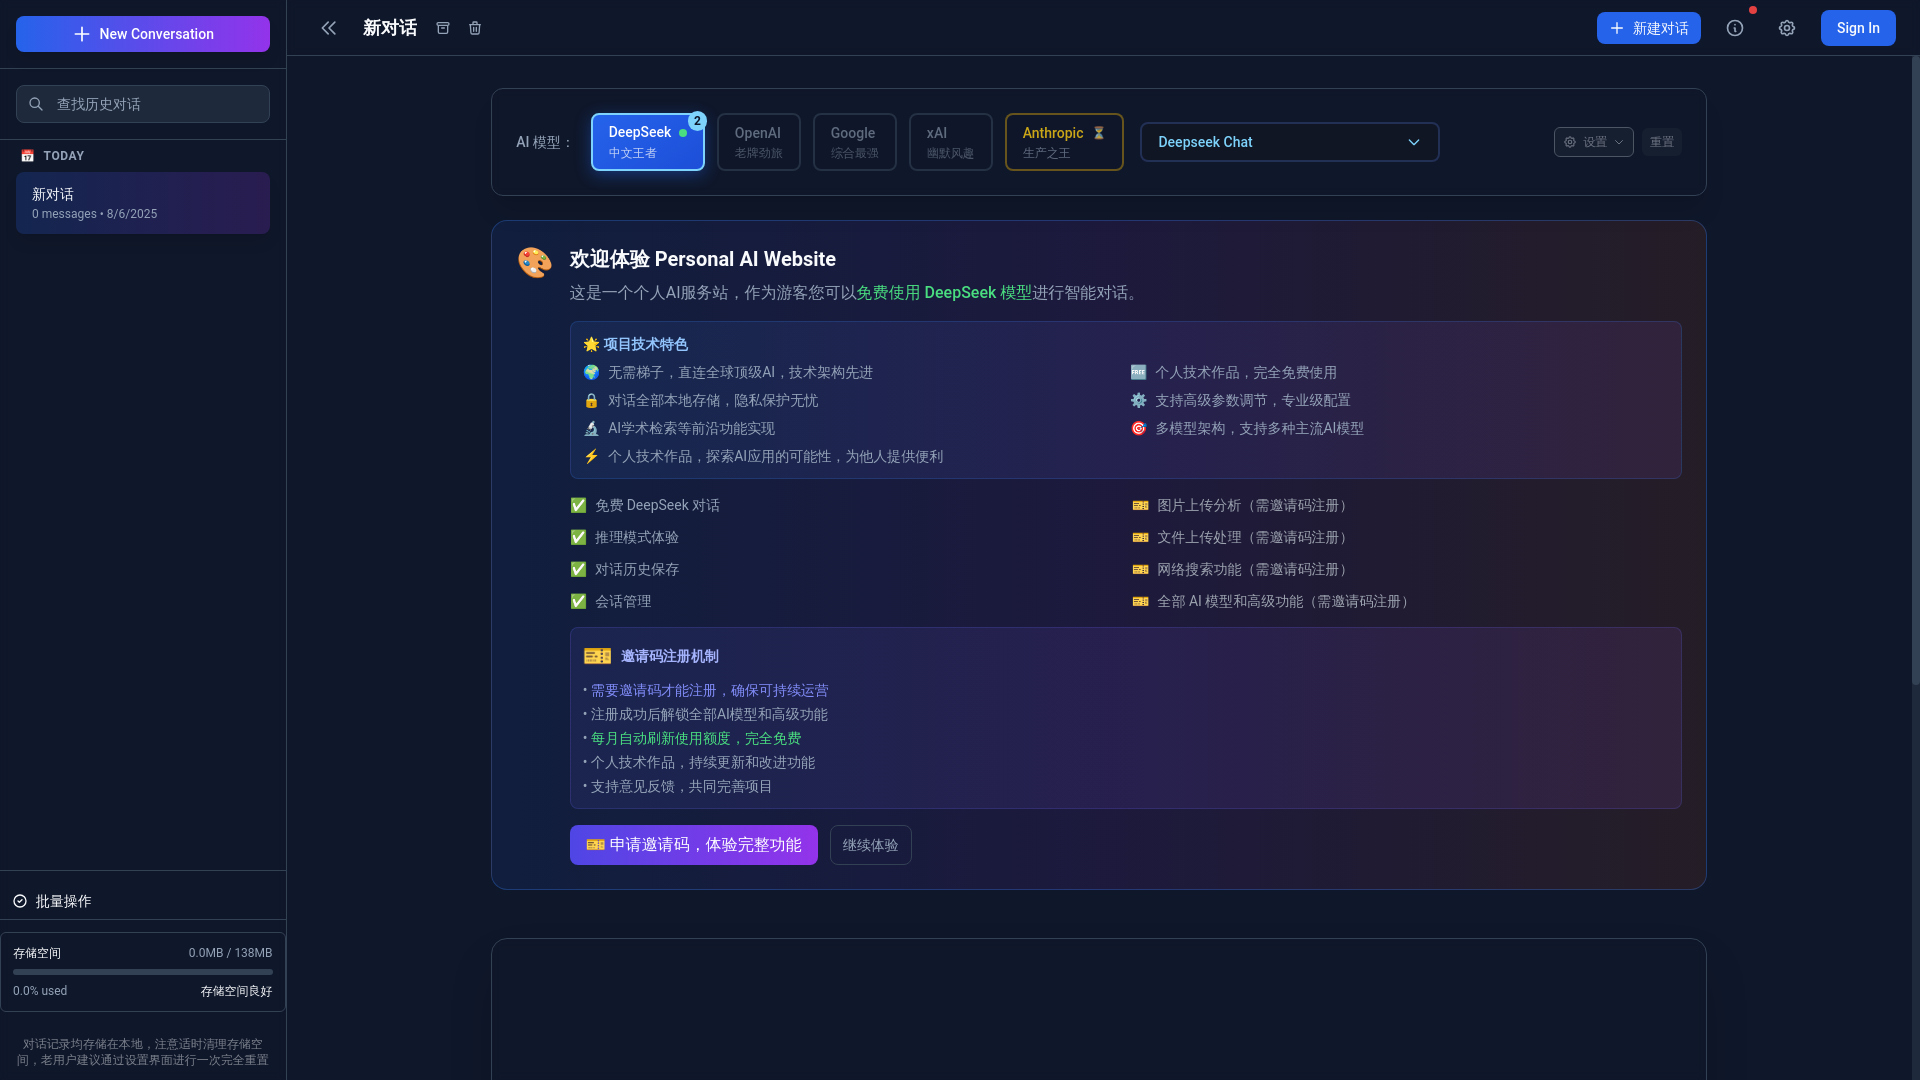
Task: Click the lightning icon beside 个人技术作品
Action: click(591, 456)
